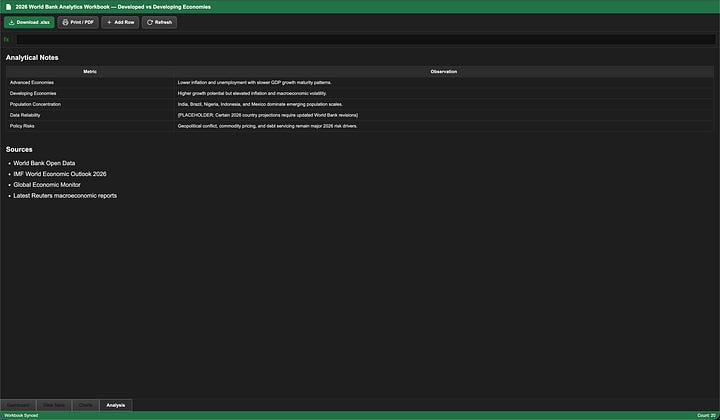Click the Download .xlsx button
The image size is (720, 420).
point(29,22)
